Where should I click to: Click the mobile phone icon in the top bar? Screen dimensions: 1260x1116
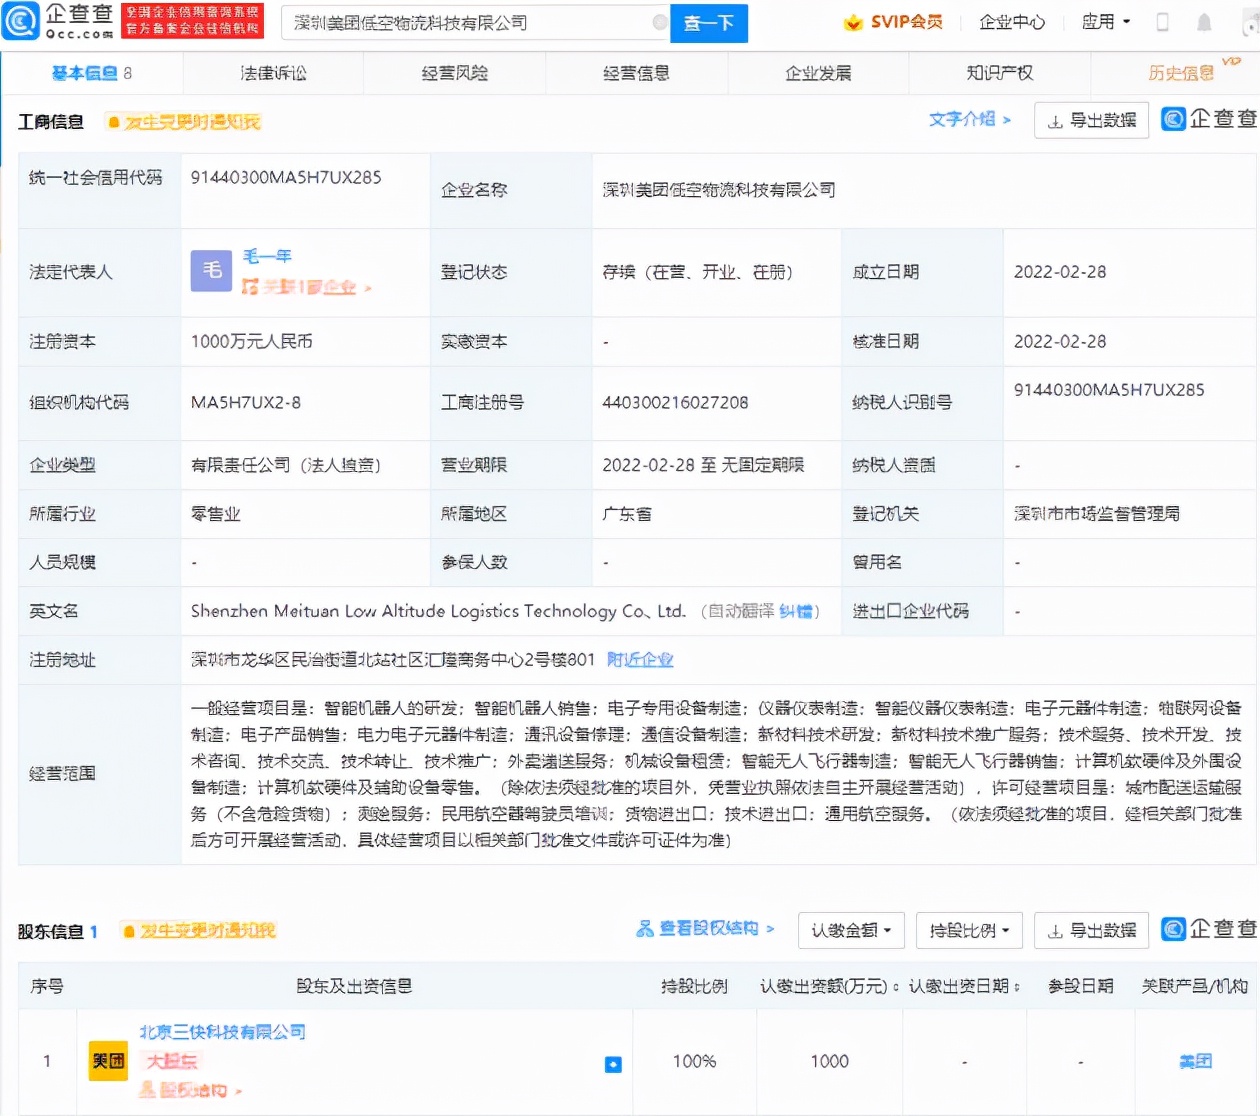pyautogui.click(x=1162, y=22)
